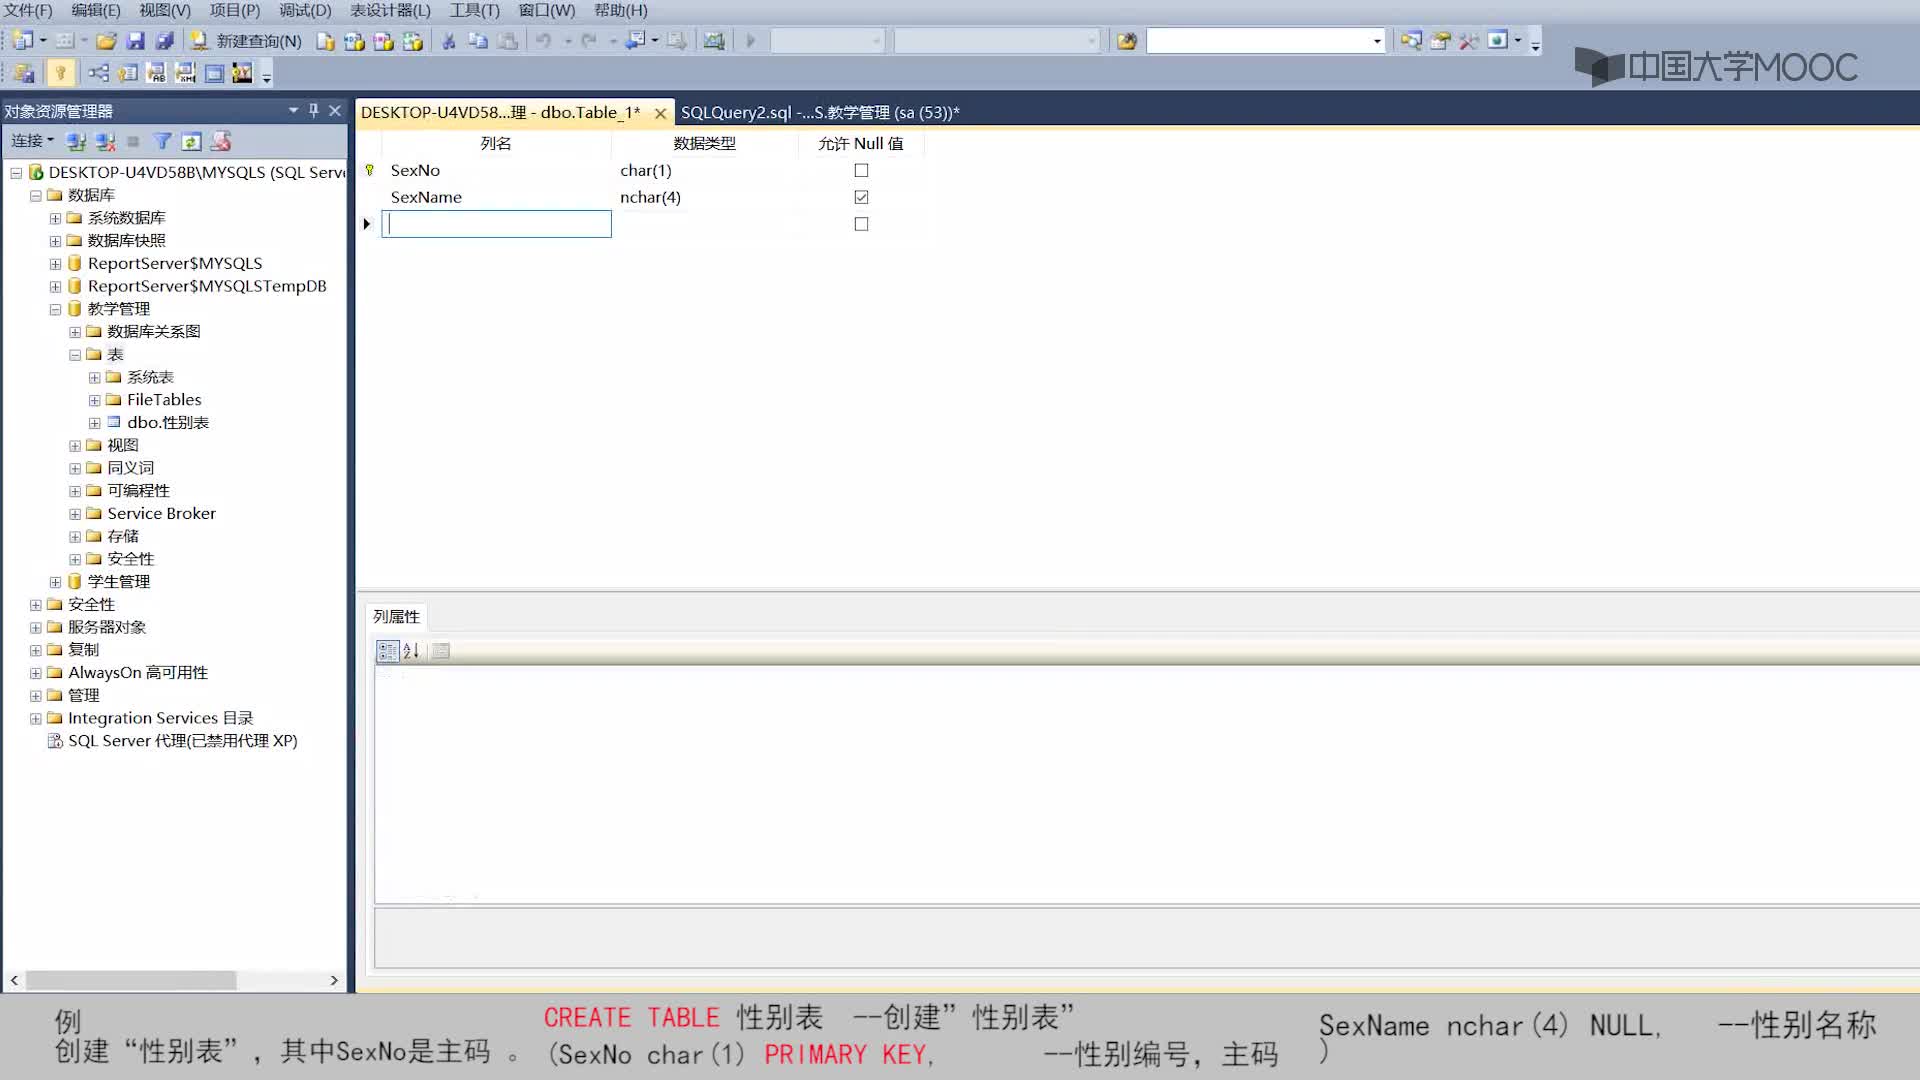Viewport: 1920px width, 1080px height.
Task: Open the 文件(F) menu
Action: [x=28, y=10]
